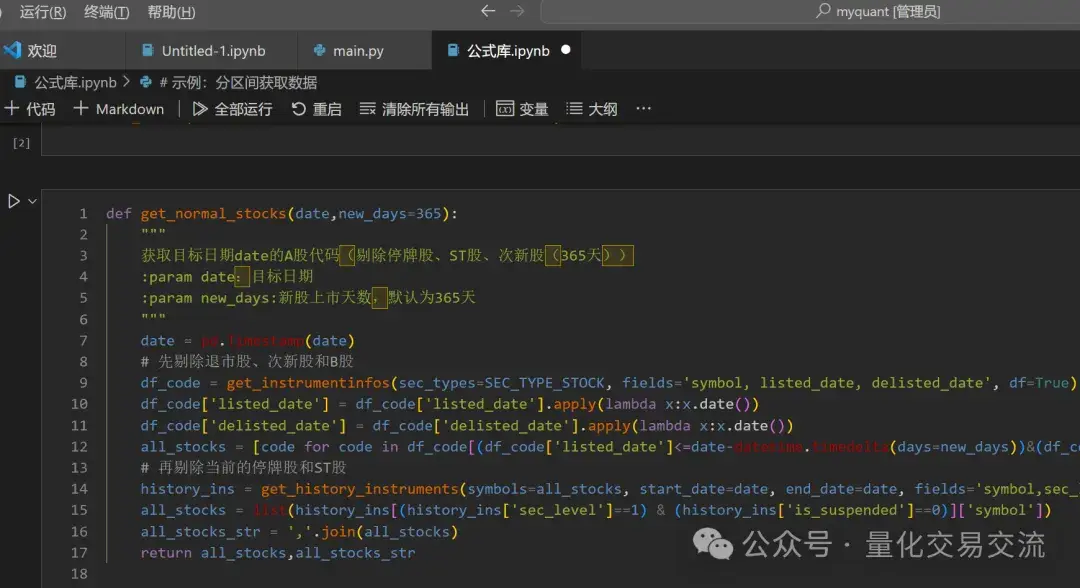This screenshot has height=588, width=1080.
Task: Click the unsaved dot on 公式库.ipynb tab
Action: tap(565, 50)
